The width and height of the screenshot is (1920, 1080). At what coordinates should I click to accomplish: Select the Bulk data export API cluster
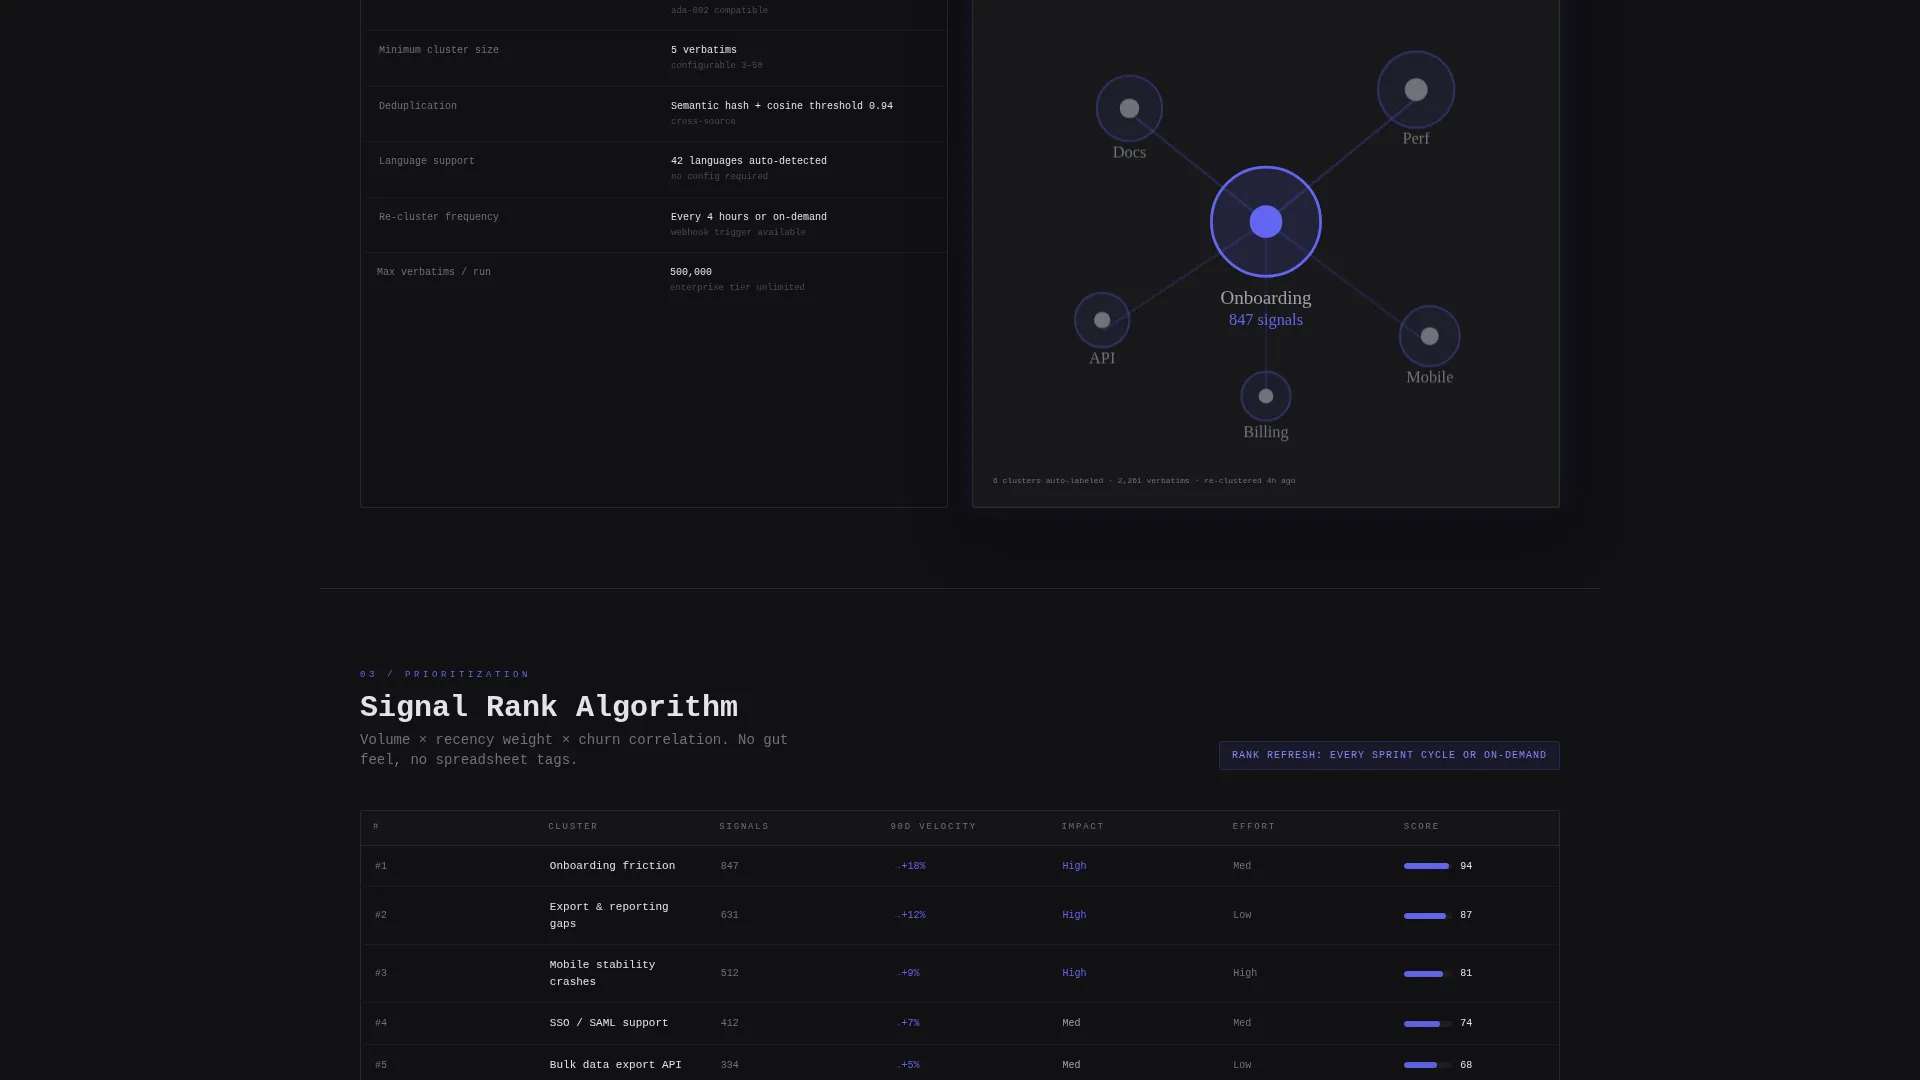point(615,1065)
